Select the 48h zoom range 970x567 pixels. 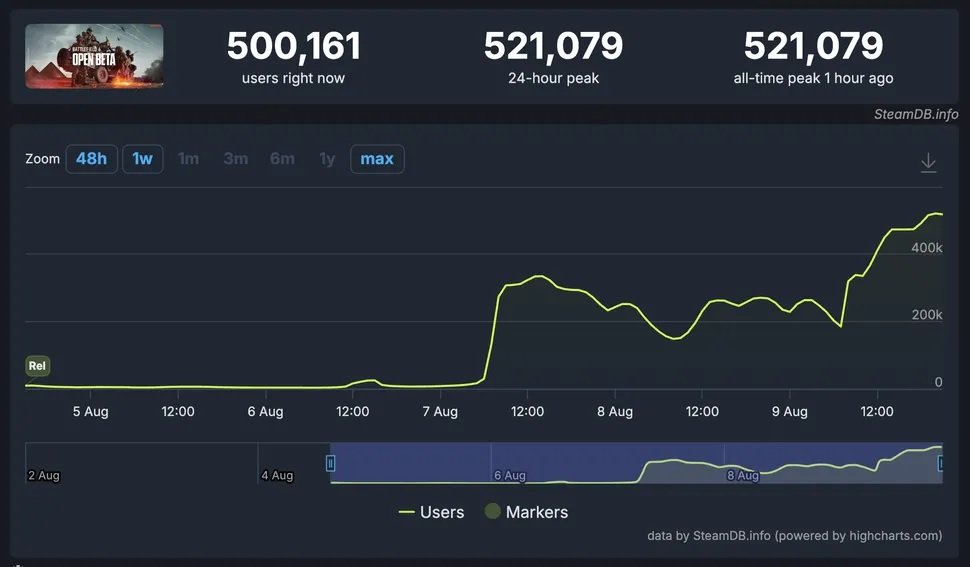[x=91, y=159]
